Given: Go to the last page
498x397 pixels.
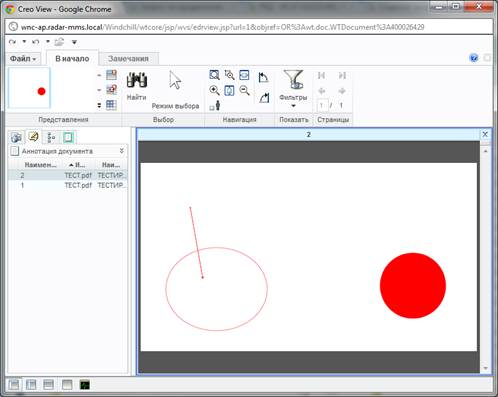Looking at the screenshot, I should pos(342,75).
